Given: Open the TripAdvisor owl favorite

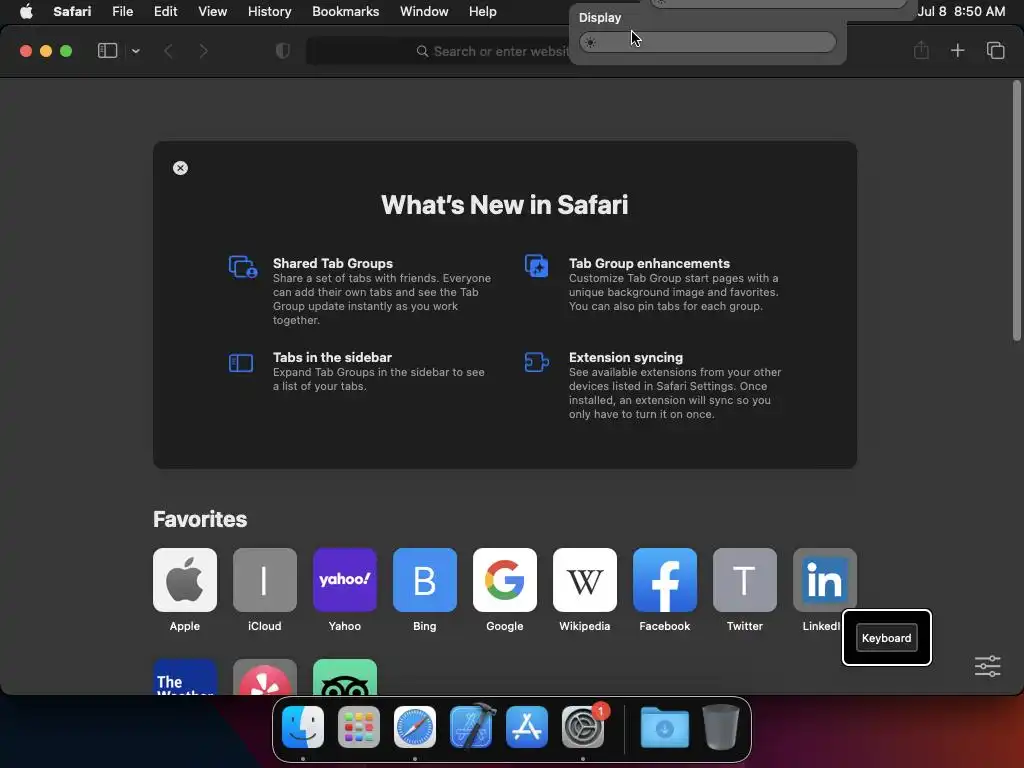Looking at the screenshot, I should [345, 677].
